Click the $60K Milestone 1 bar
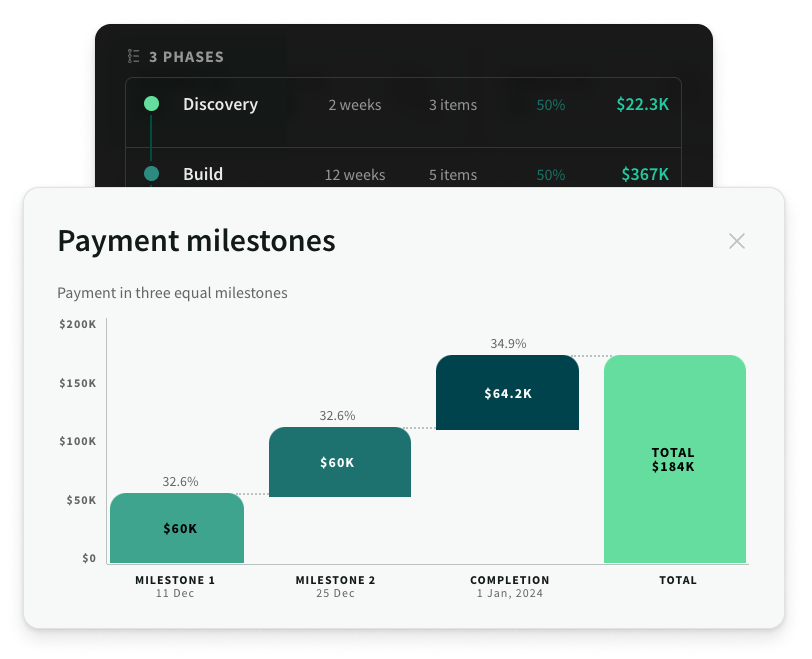812x659 pixels. click(177, 528)
